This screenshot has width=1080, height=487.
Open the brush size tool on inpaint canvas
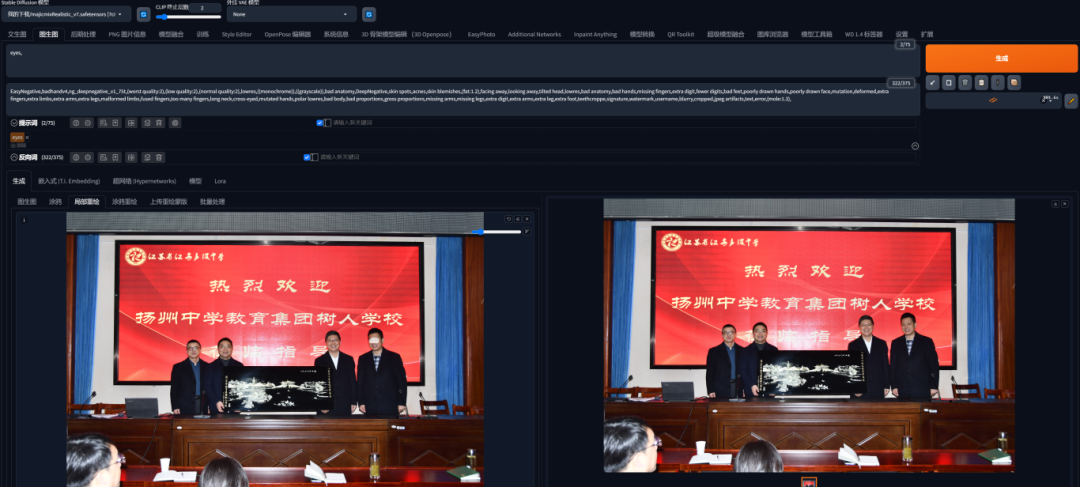[x=527, y=231]
